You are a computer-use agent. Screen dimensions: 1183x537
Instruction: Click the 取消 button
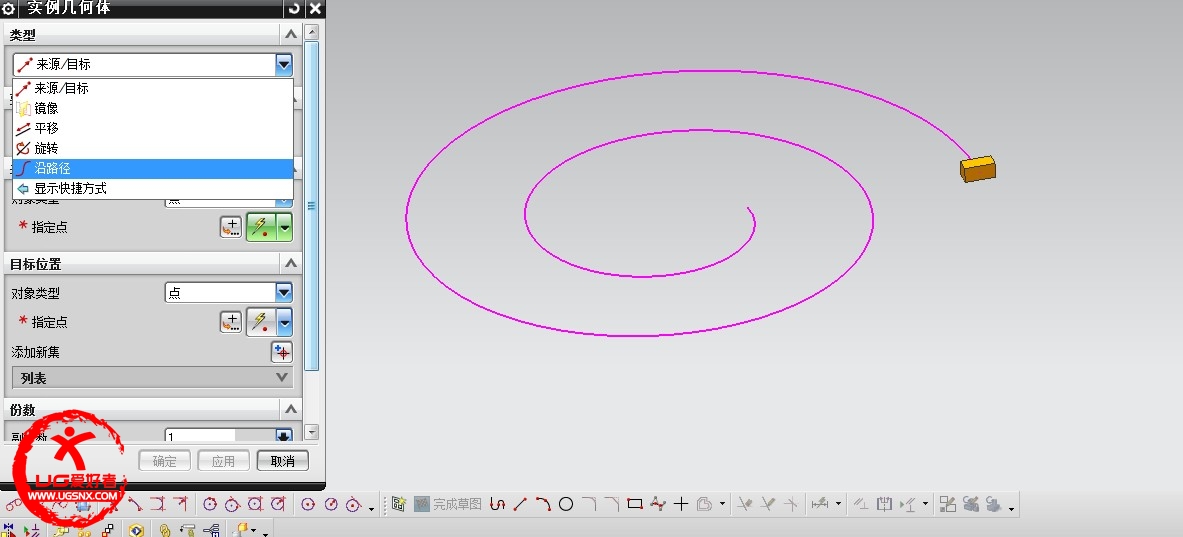282,461
